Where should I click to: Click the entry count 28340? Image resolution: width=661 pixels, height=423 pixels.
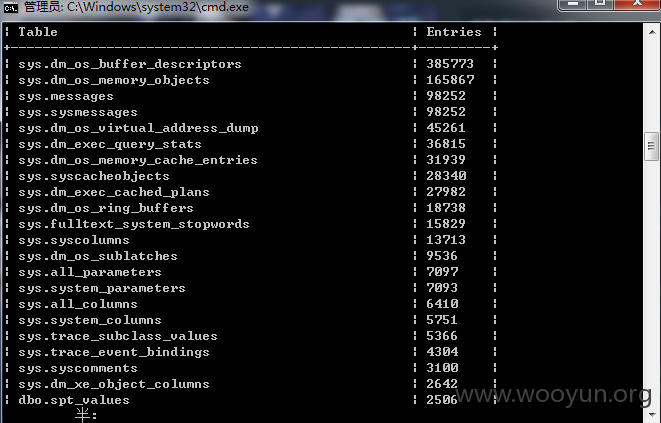tap(446, 176)
